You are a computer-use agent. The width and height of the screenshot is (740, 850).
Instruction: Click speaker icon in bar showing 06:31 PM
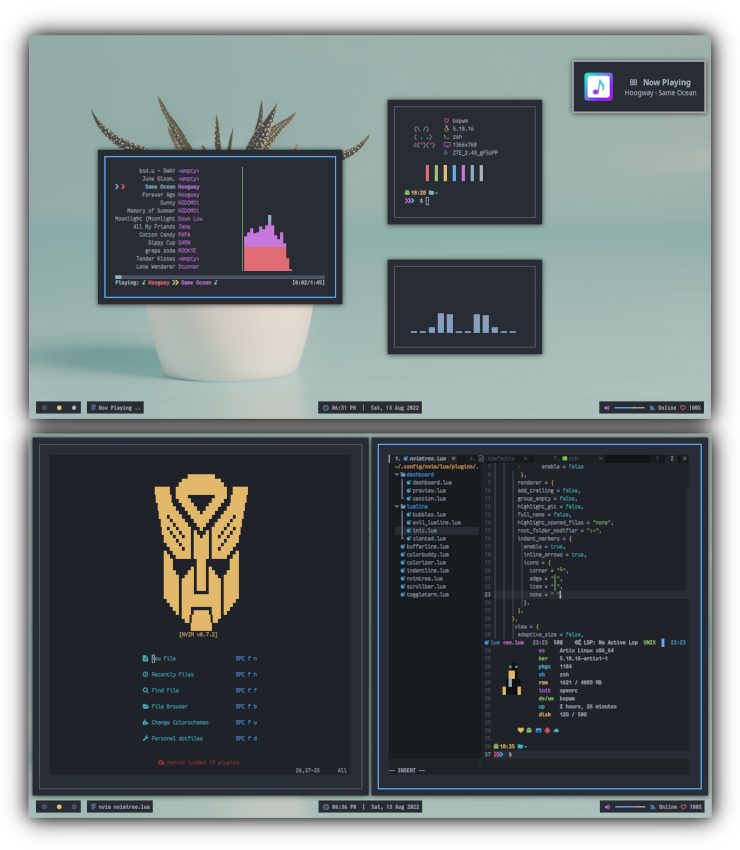click(607, 408)
